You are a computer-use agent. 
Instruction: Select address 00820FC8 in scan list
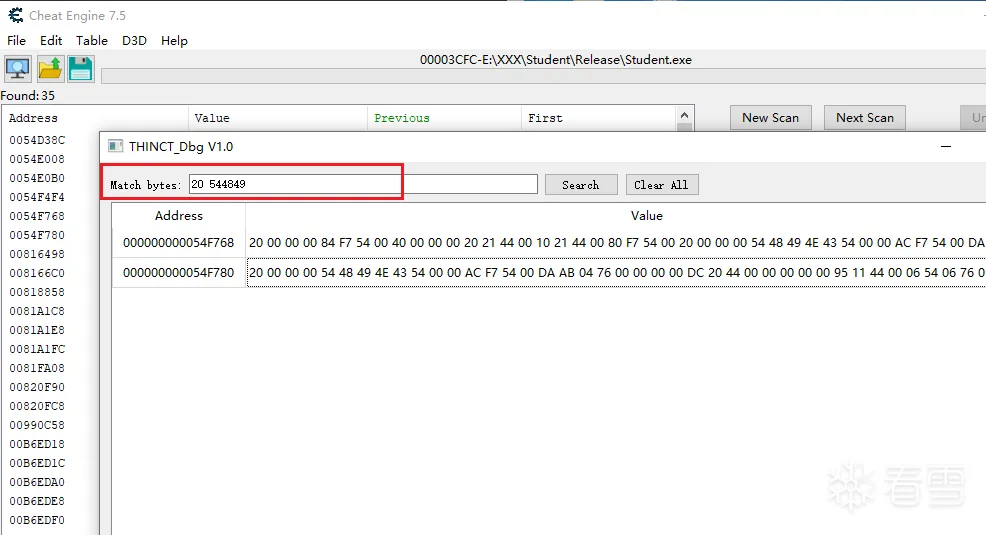(x=37, y=406)
